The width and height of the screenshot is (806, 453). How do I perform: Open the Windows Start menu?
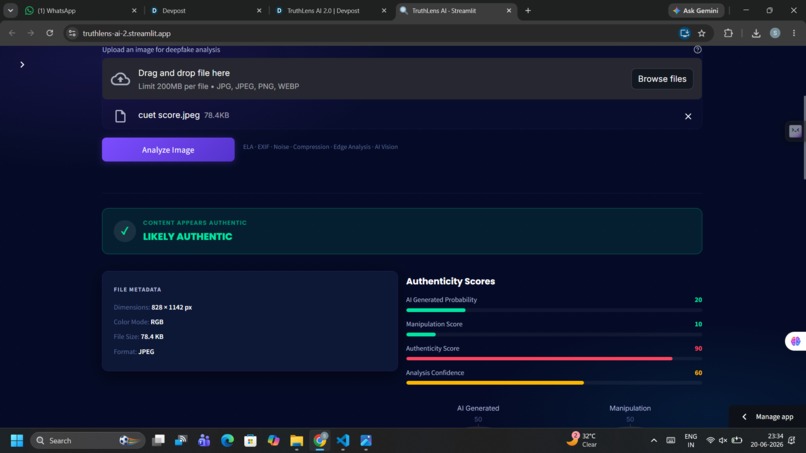16,441
